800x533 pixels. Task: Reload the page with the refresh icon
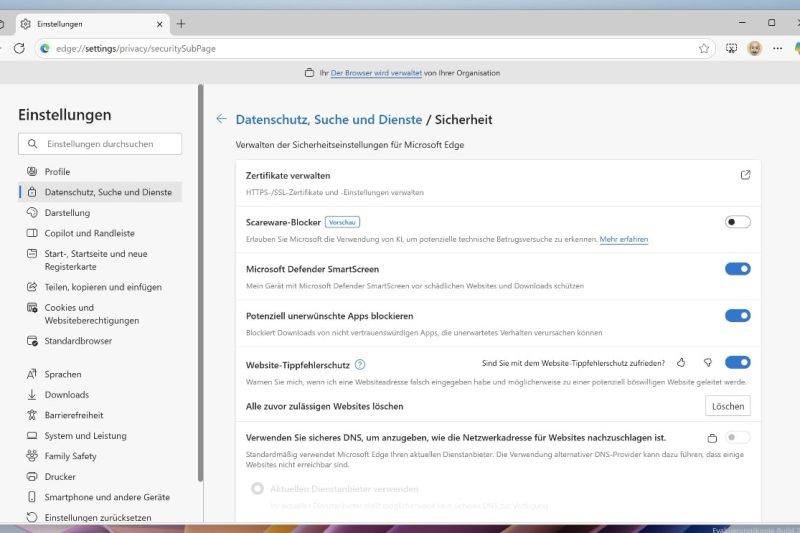click(19, 48)
